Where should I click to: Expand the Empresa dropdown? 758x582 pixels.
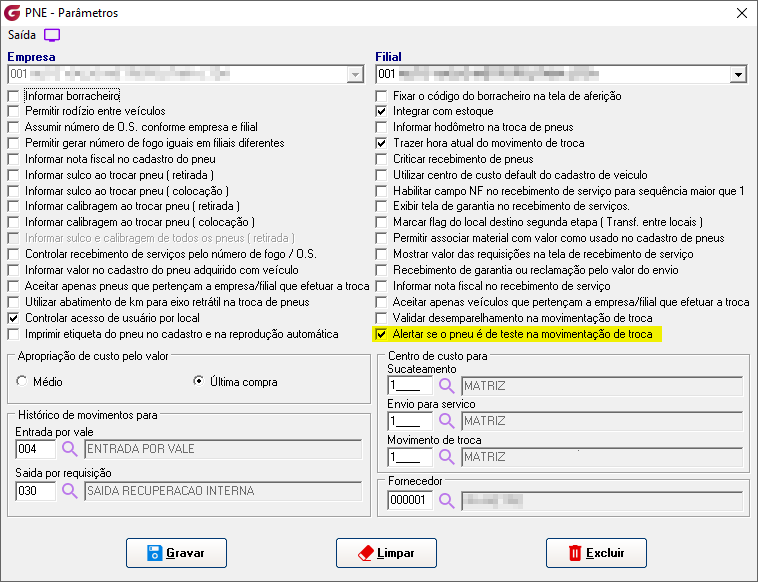[355, 74]
